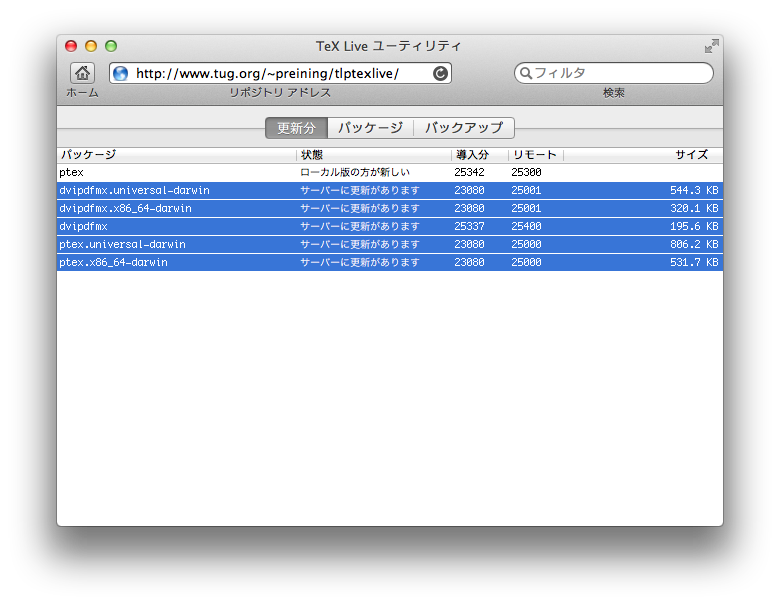Screen dimensions: 780x605
Task: Click the 544.3 KB size cell
Action: pos(694,191)
